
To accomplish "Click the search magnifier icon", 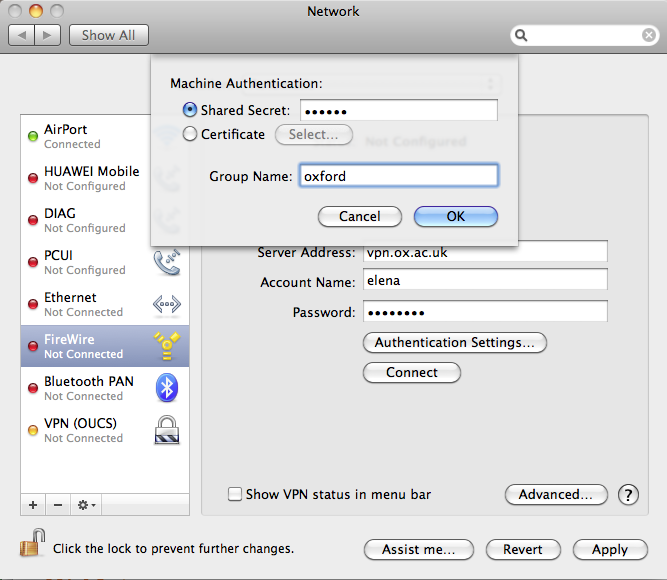I will pyautogui.click(x=521, y=35).
